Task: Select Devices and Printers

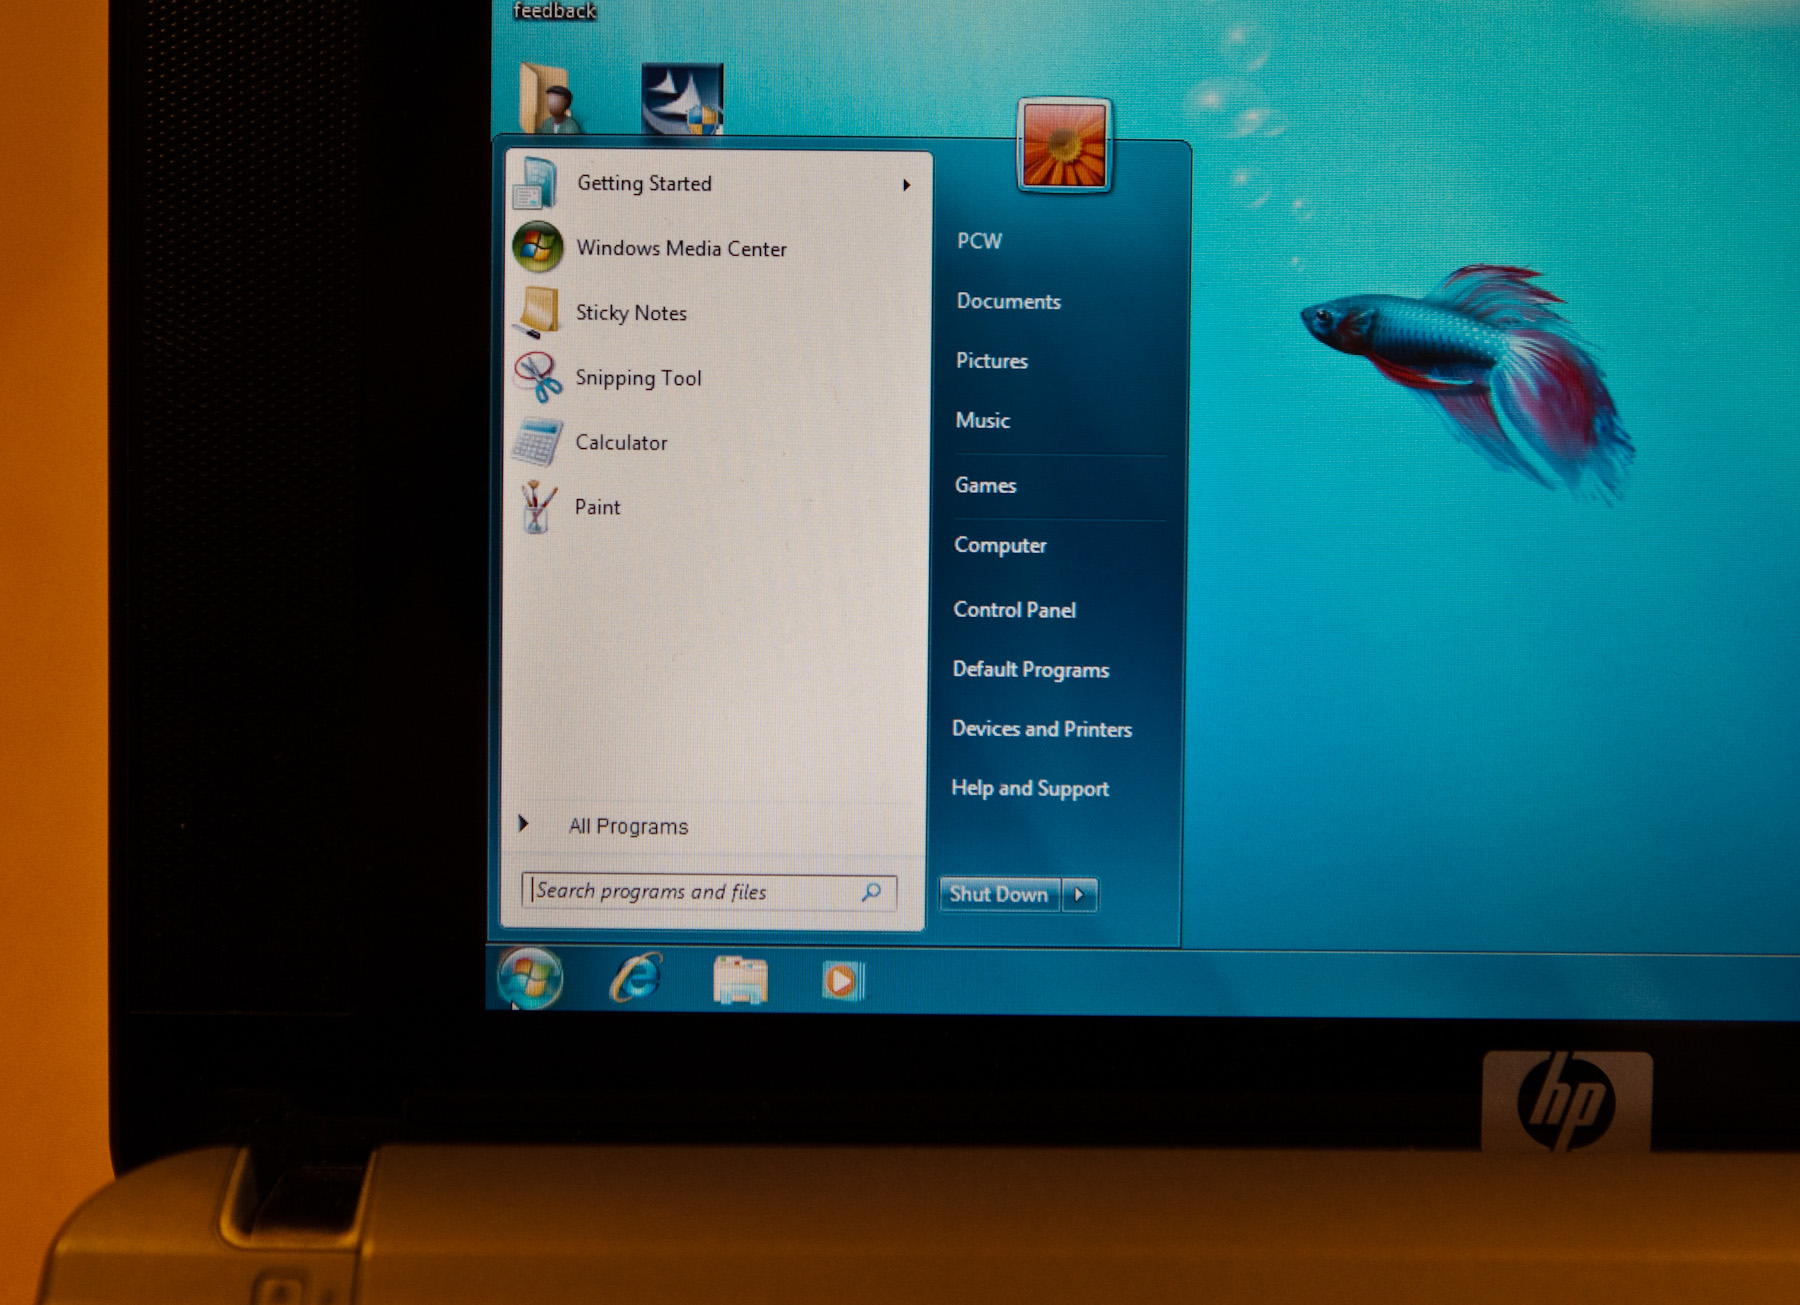Action: [1041, 729]
